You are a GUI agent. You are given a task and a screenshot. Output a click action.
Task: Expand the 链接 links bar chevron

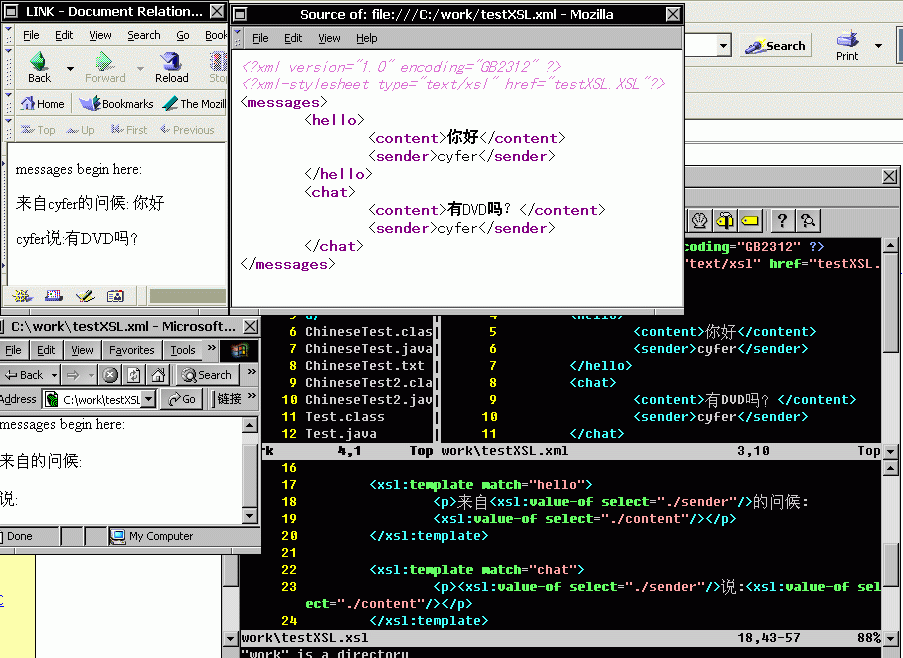click(x=251, y=396)
